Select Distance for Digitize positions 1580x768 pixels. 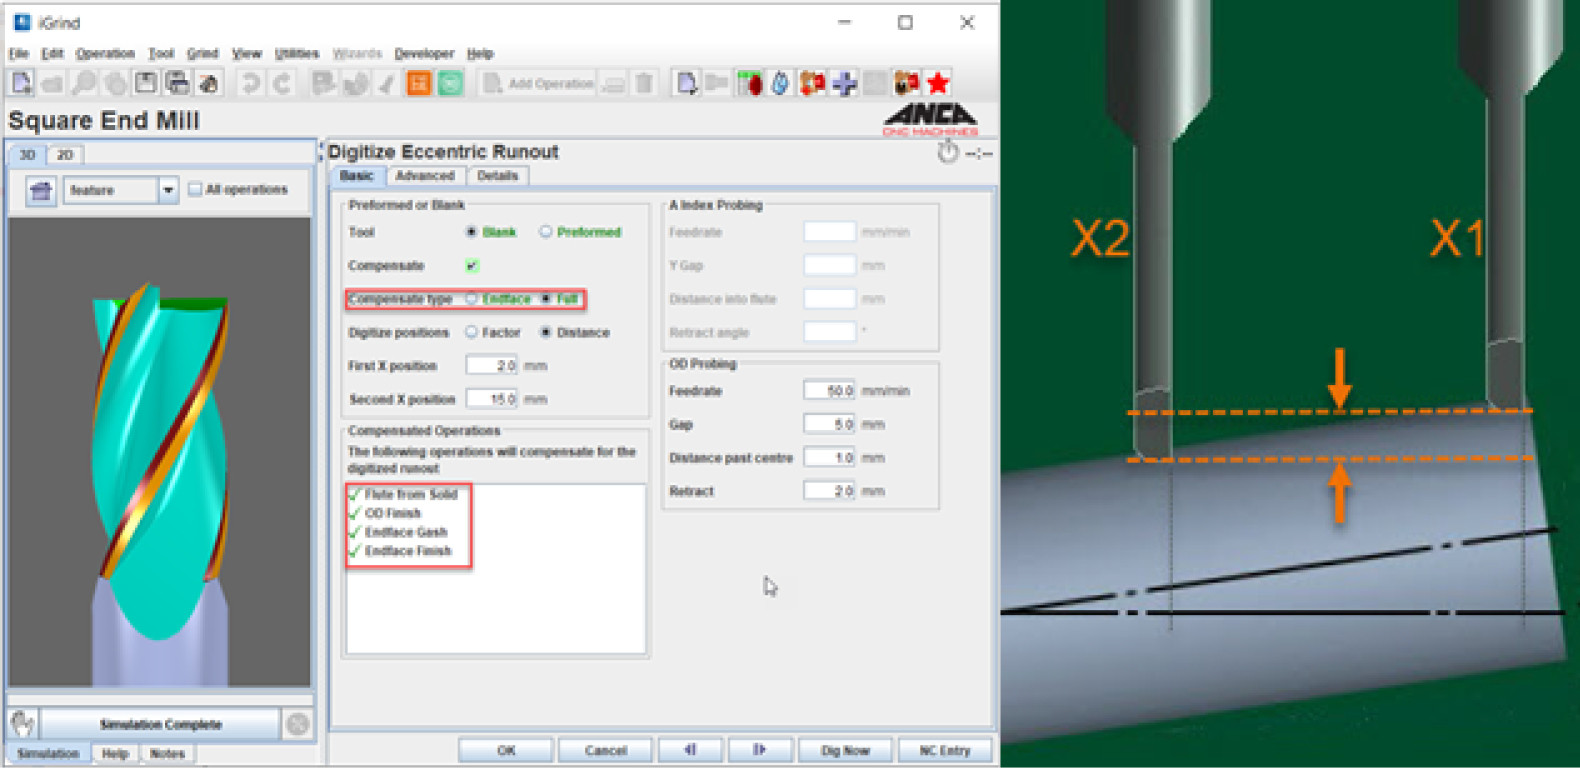(x=546, y=333)
